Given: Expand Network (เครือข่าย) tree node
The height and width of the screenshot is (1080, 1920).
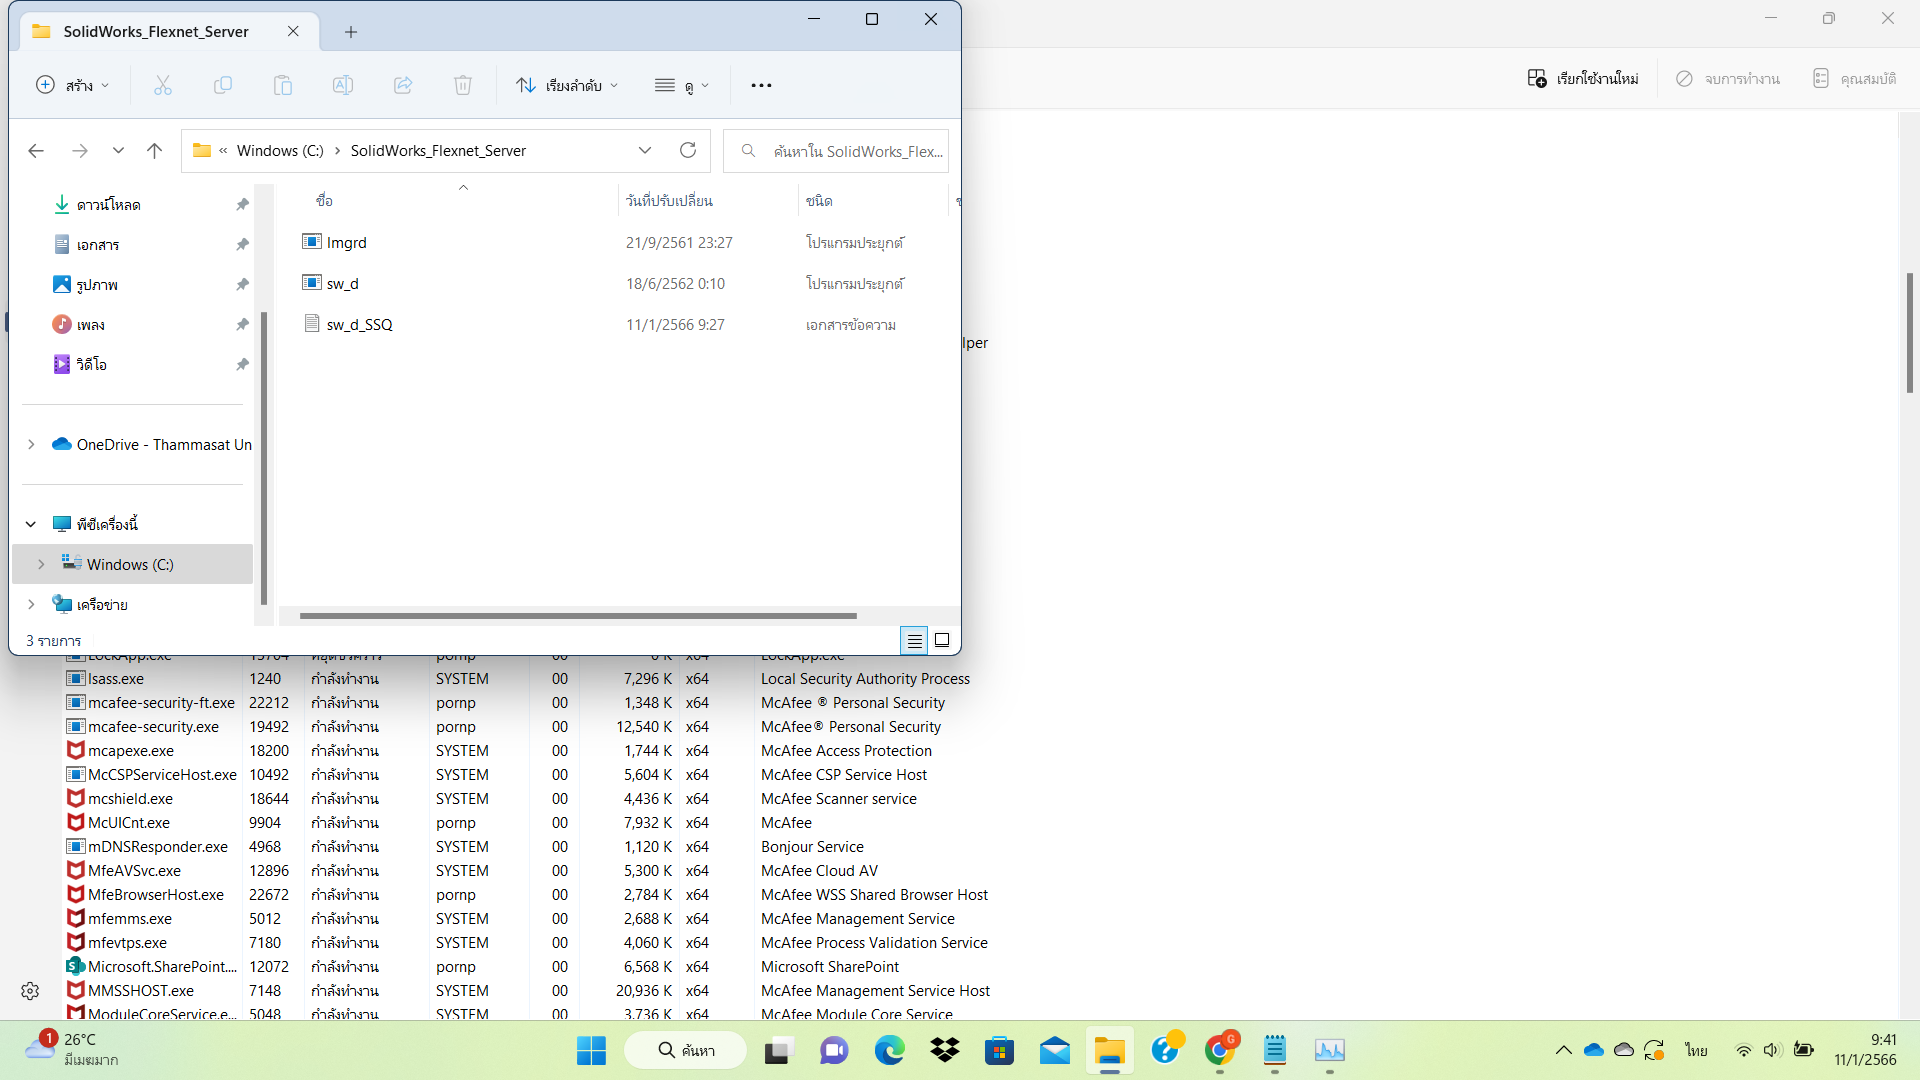Looking at the screenshot, I should click(x=31, y=605).
